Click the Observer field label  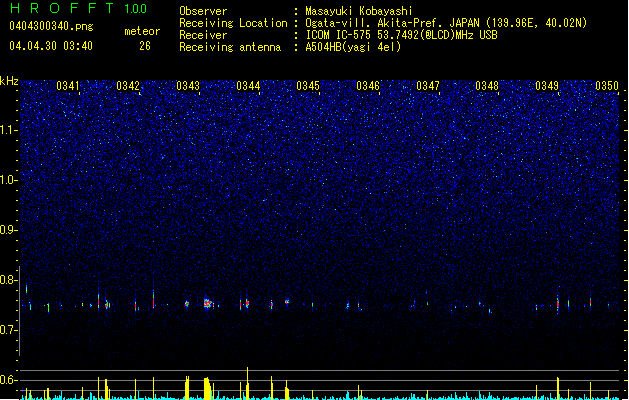click(203, 11)
